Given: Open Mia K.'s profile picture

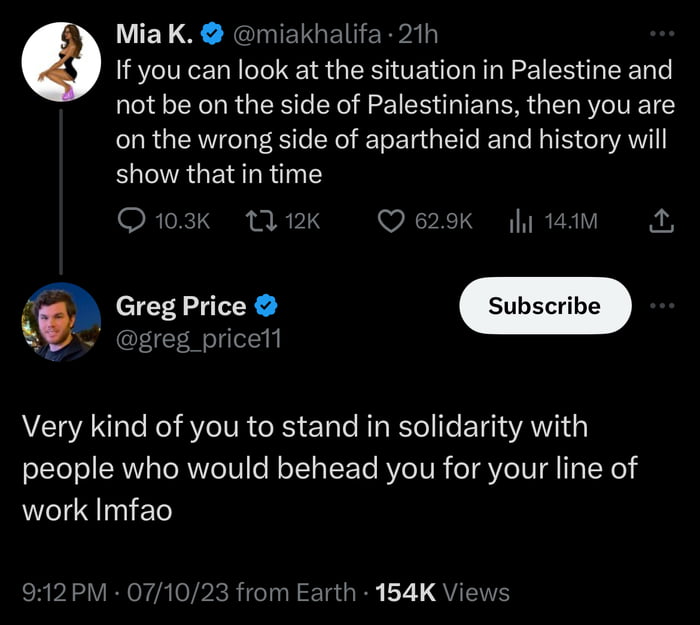Looking at the screenshot, I should [62, 62].
